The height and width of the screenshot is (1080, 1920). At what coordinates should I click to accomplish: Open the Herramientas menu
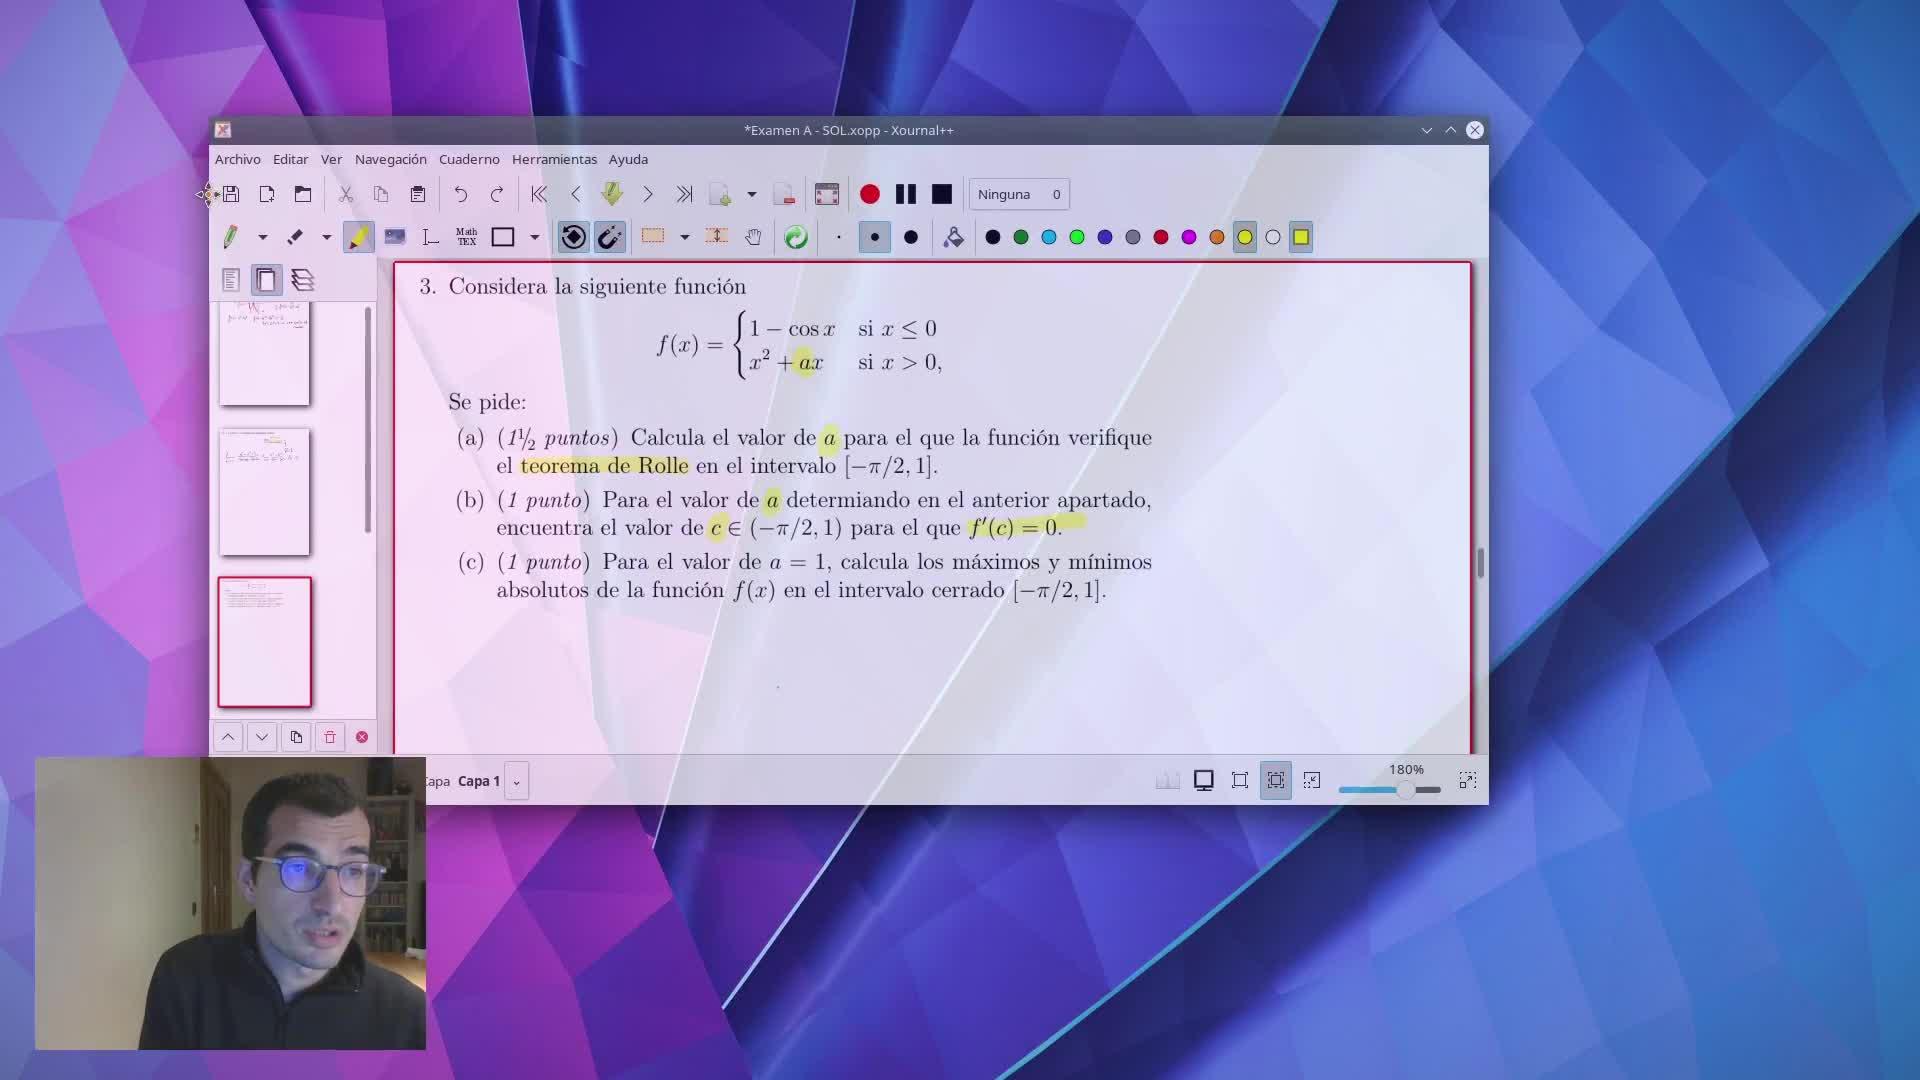(x=554, y=159)
